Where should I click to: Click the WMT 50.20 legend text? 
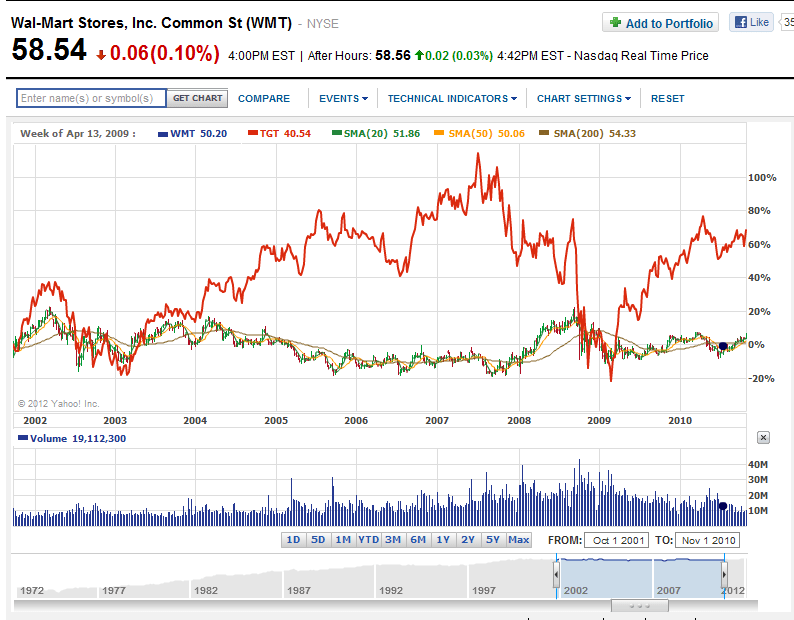(x=198, y=134)
